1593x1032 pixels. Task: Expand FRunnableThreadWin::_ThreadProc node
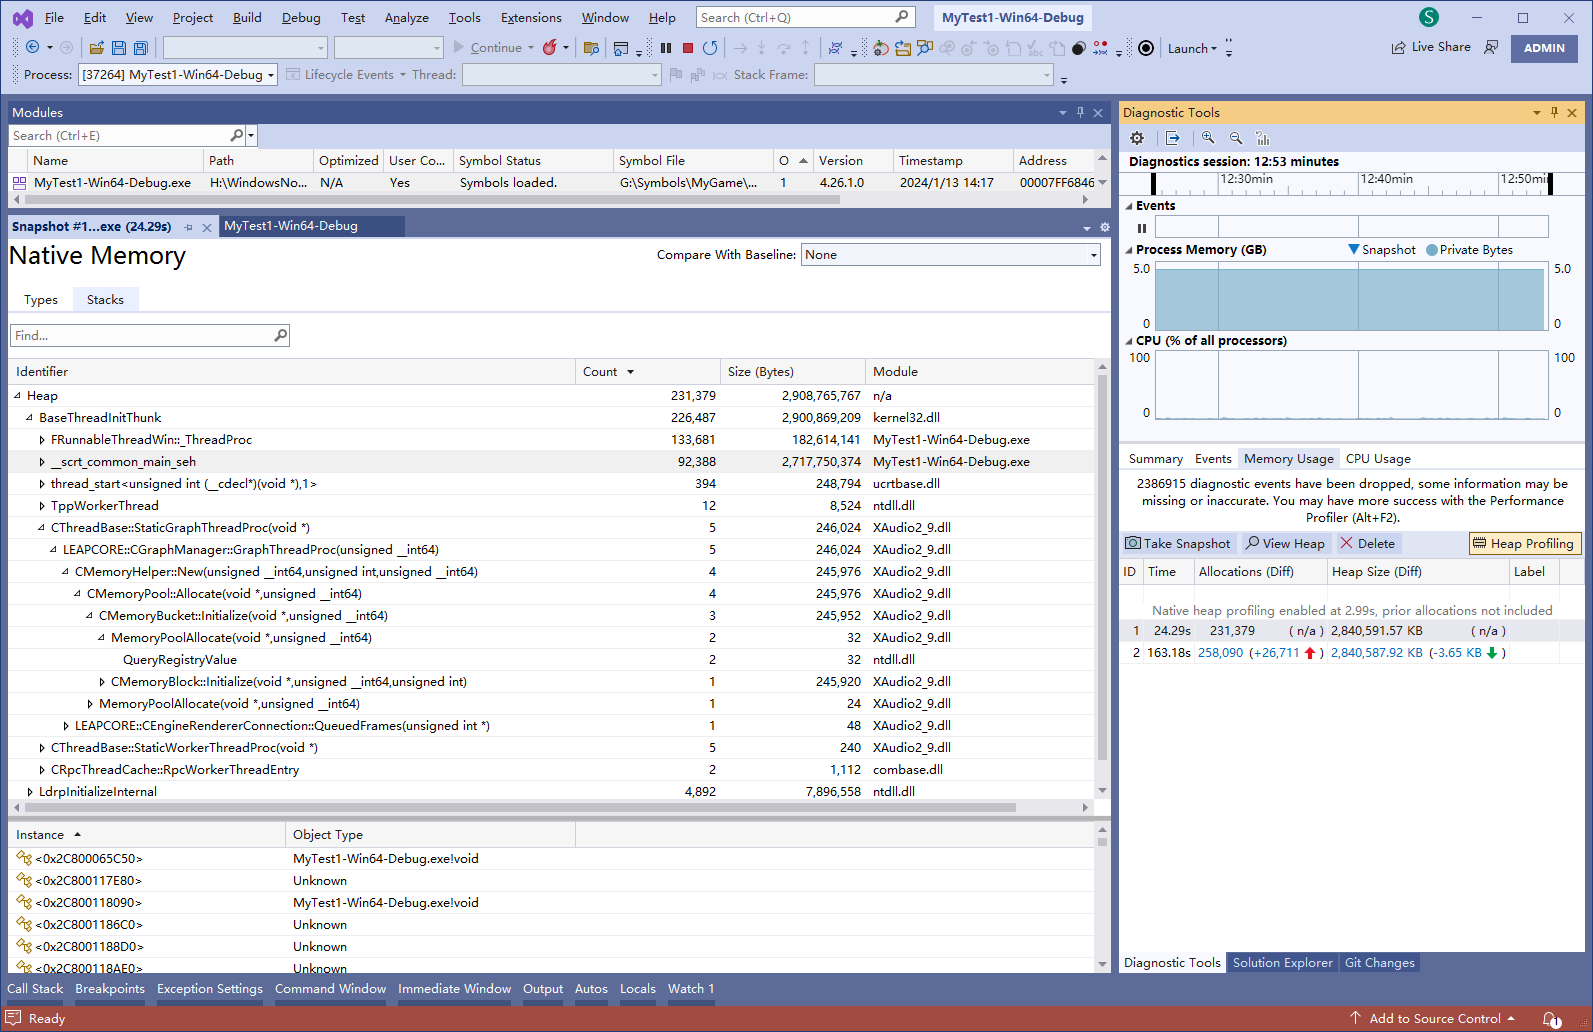pyautogui.click(x=41, y=439)
